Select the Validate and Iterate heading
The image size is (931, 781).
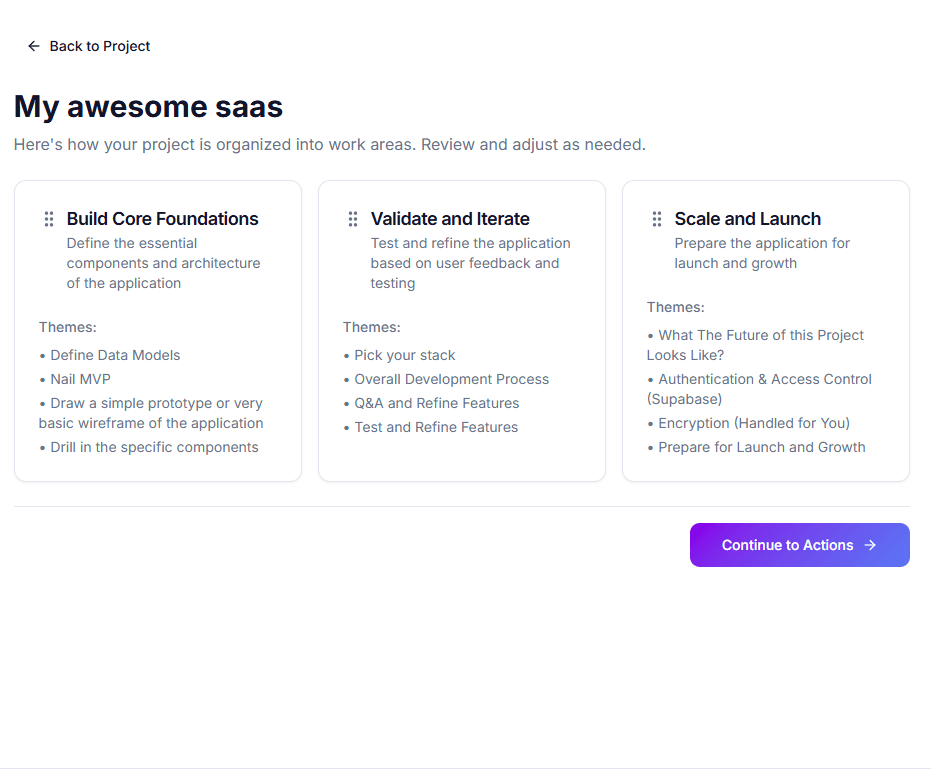450,219
